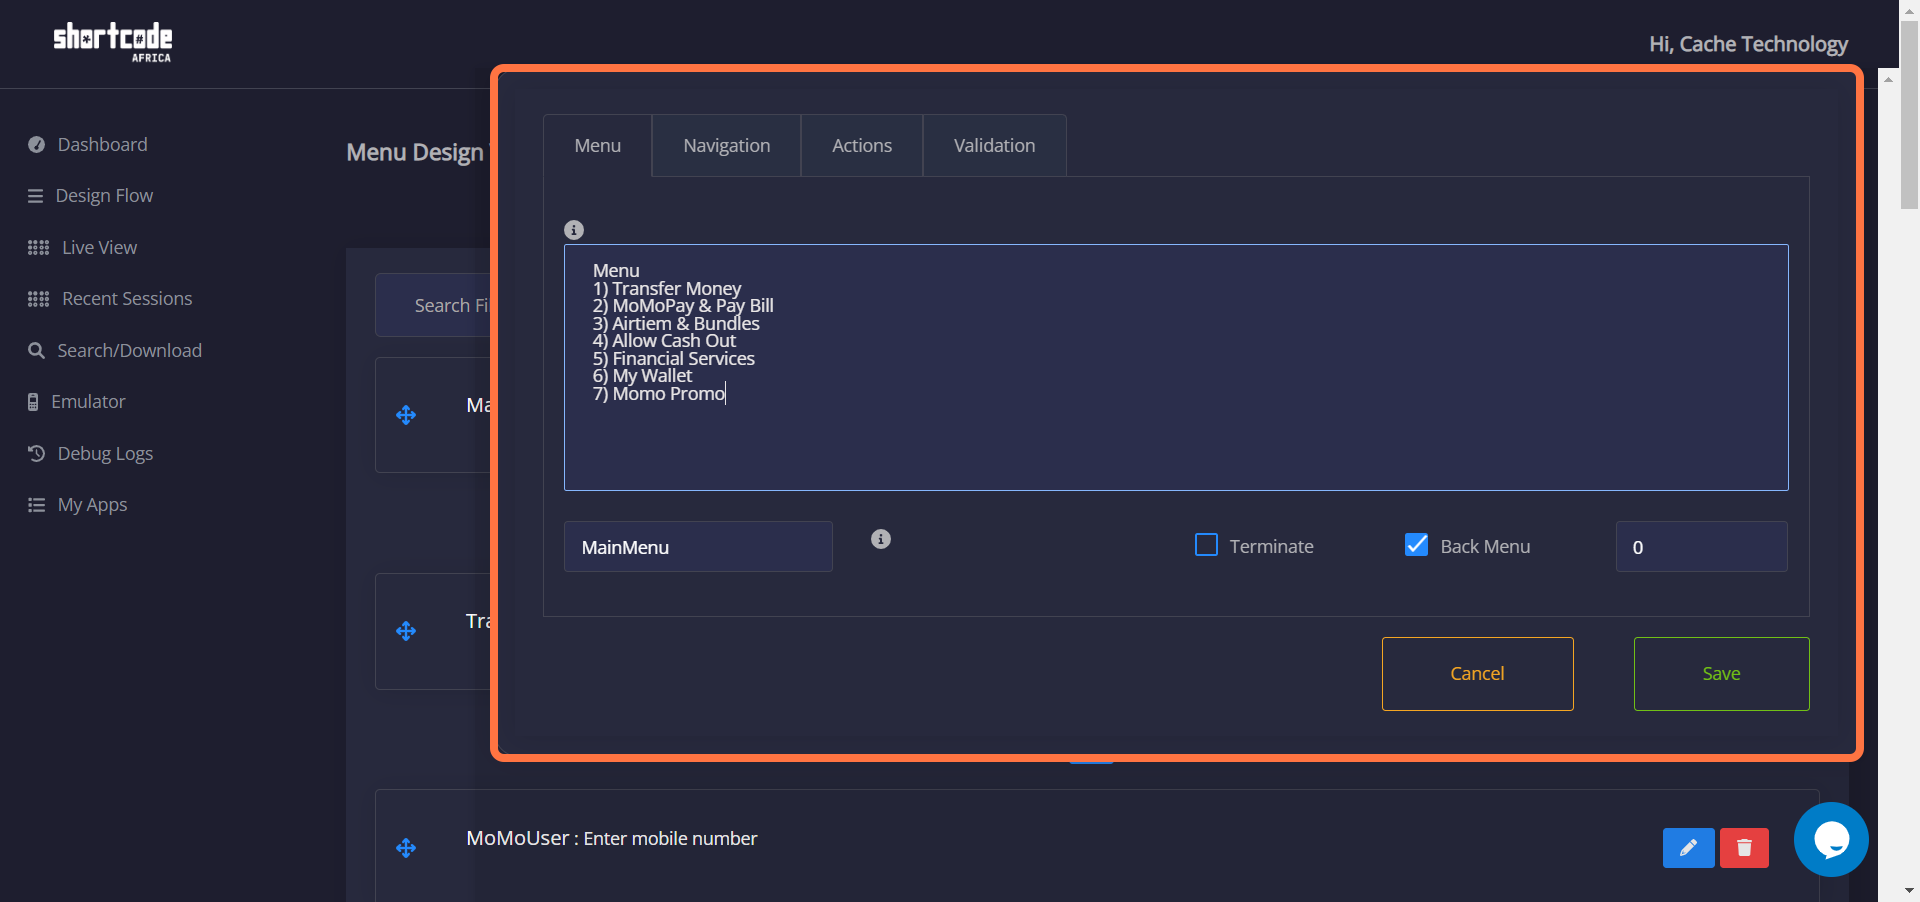Screen dimensions: 1920x902
Task: Click the Live View grid icon
Action: point(38,248)
